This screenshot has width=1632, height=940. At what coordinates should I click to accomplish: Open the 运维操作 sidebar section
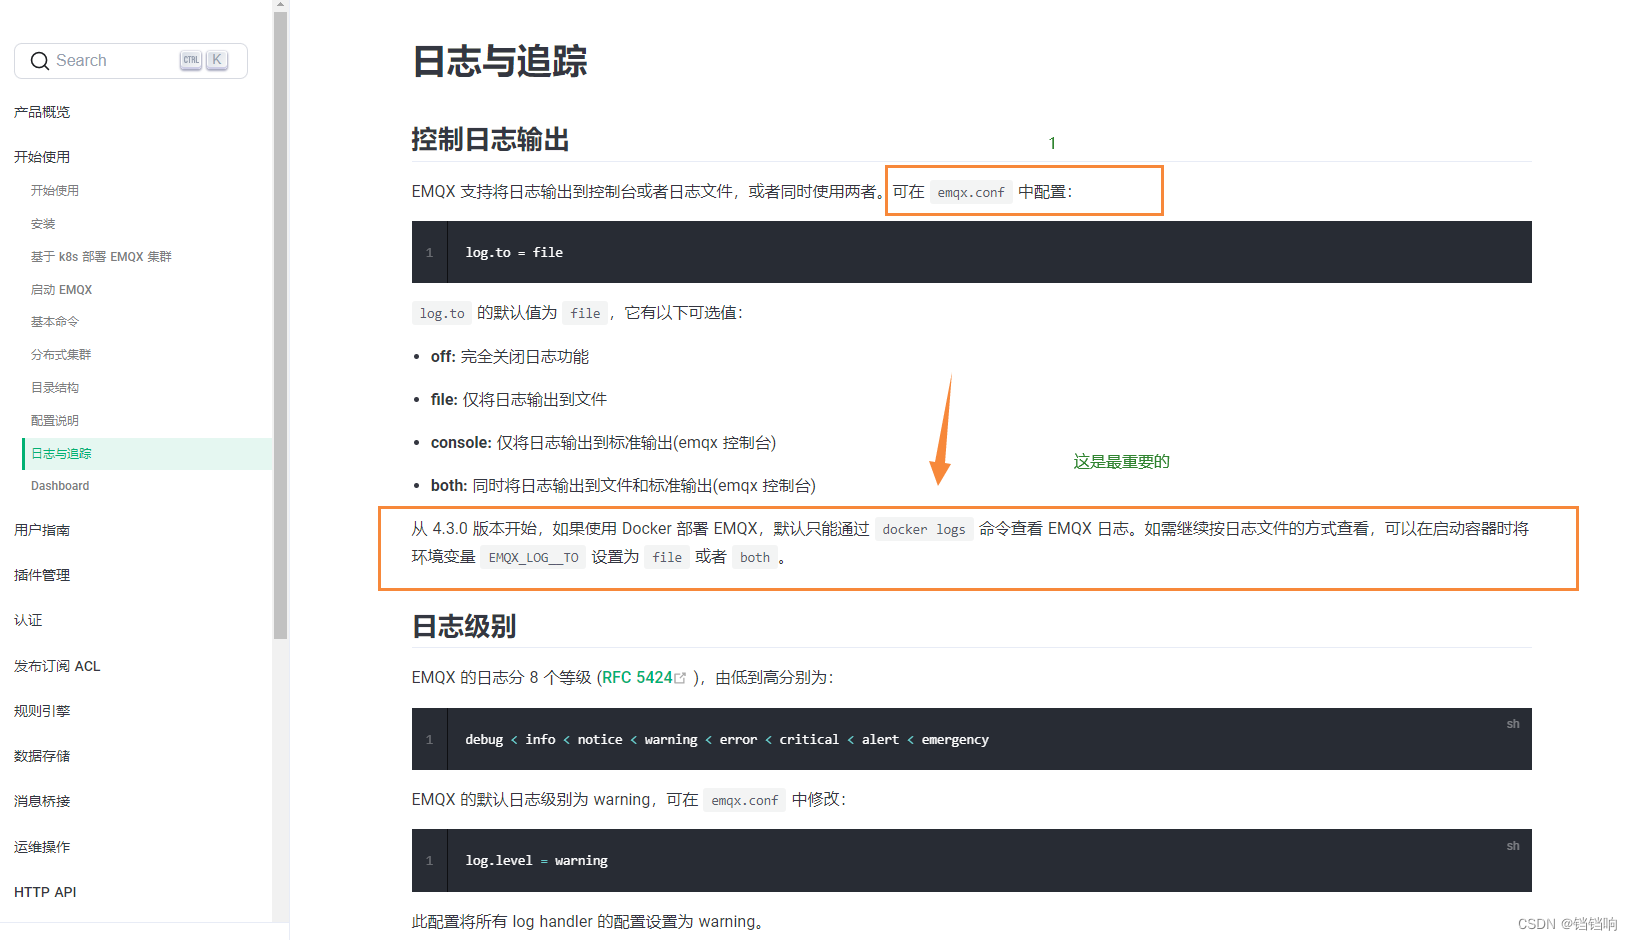point(42,847)
